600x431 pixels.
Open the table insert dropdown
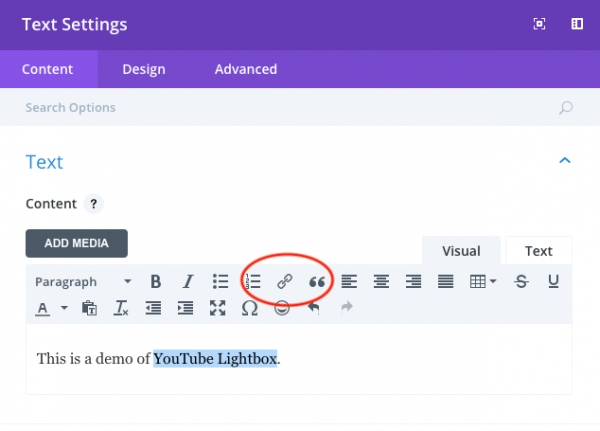[484, 282]
